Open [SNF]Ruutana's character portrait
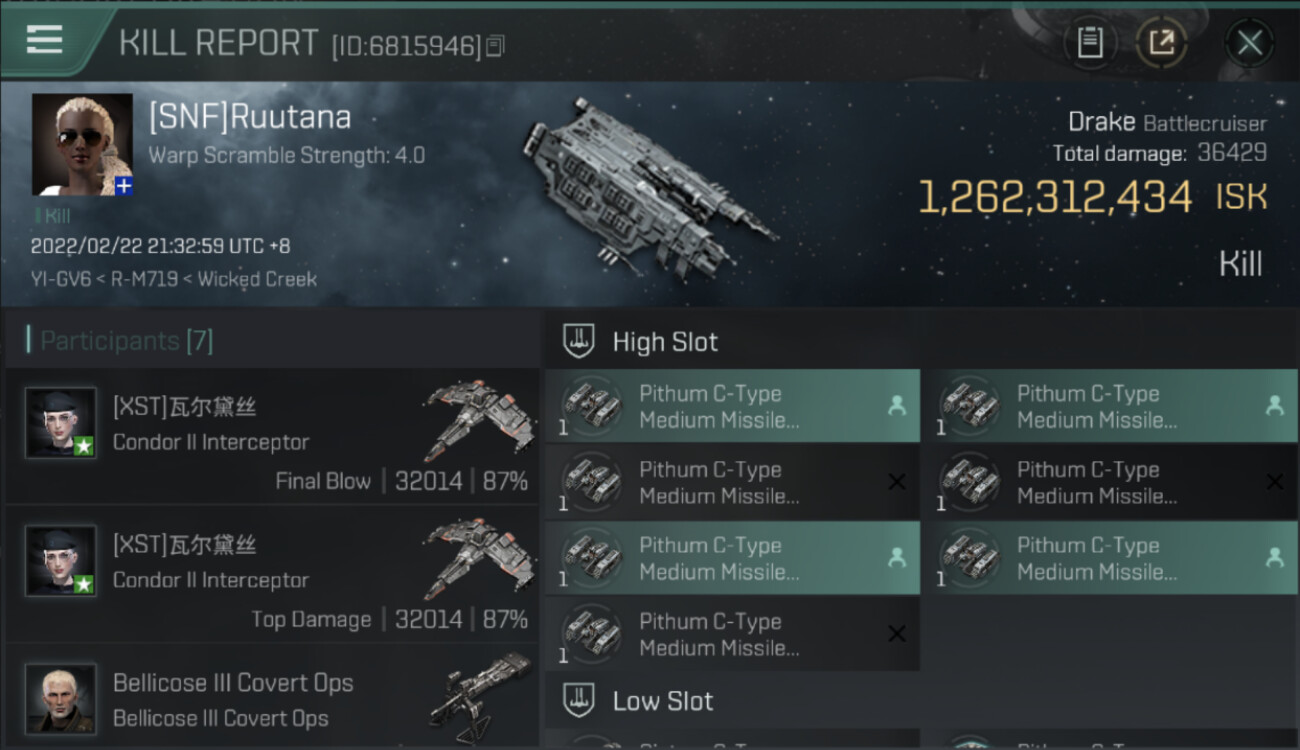The width and height of the screenshot is (1300, 750). 81,143
